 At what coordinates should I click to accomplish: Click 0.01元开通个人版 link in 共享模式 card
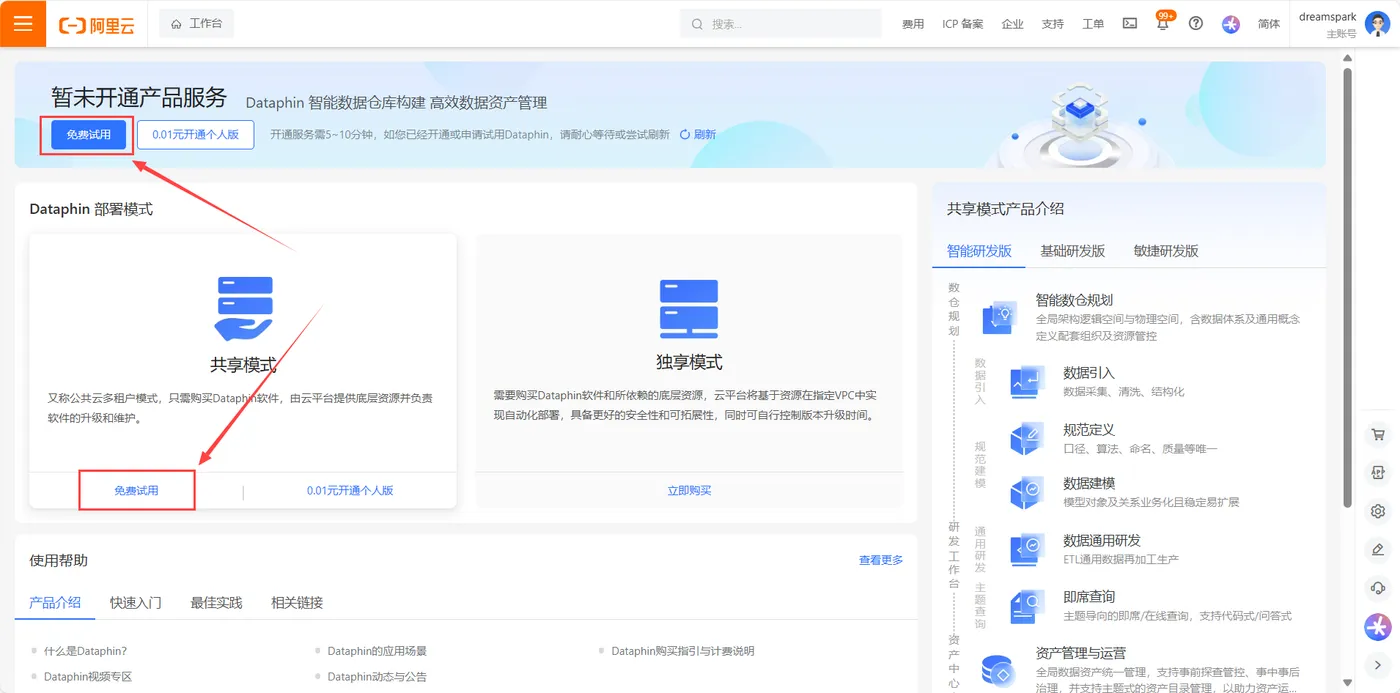(x=350, y=491)
